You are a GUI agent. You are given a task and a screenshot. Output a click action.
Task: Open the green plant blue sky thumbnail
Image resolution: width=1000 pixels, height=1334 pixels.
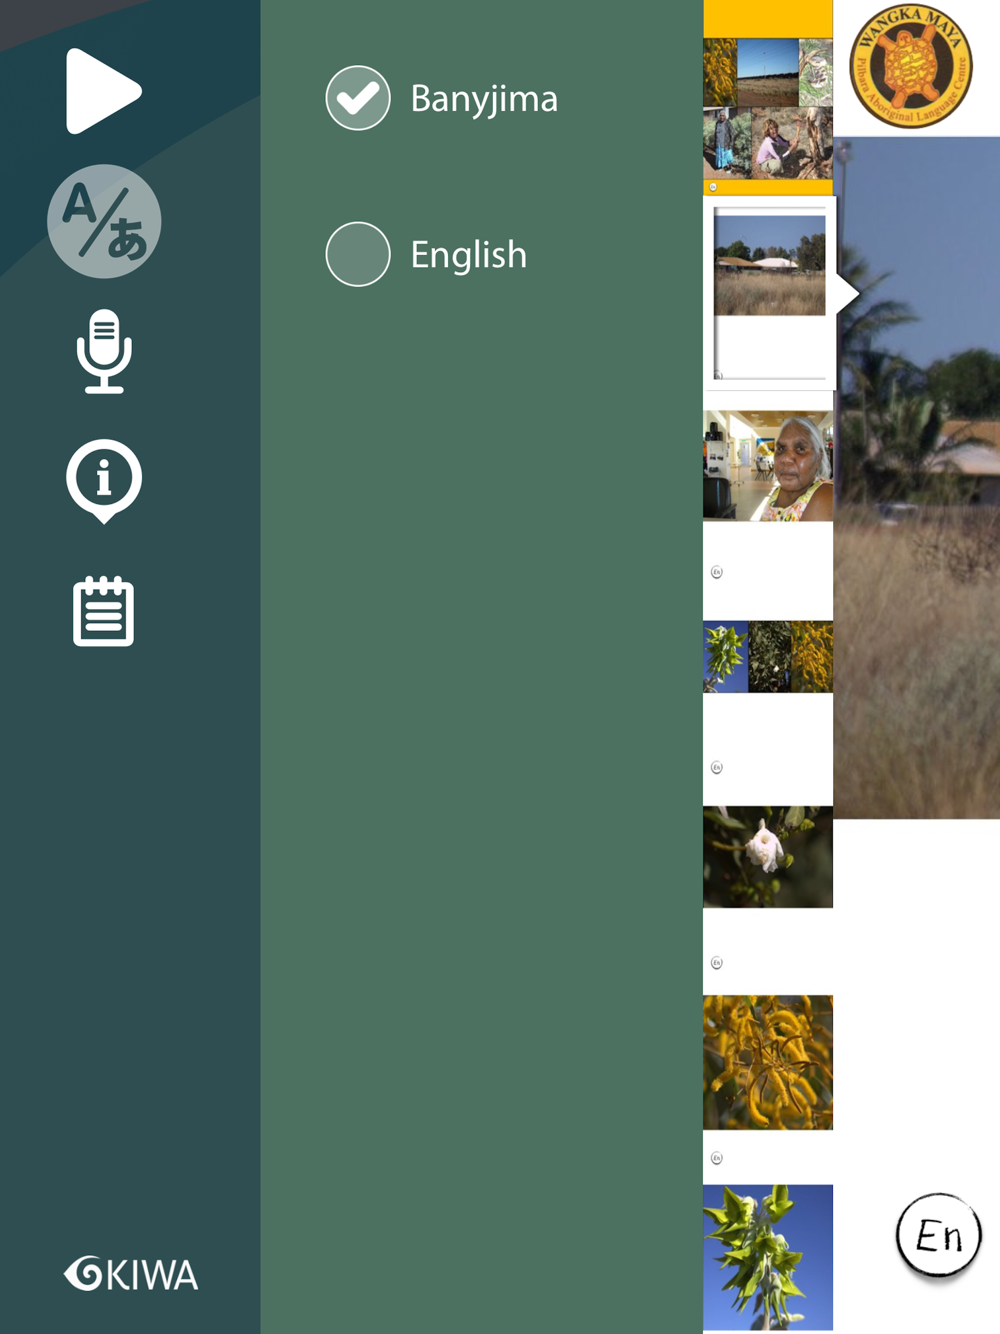point(768,1258)
